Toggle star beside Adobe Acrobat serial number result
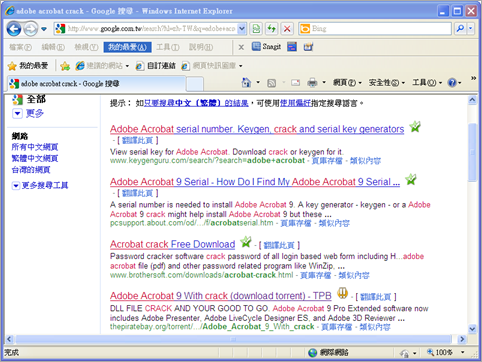This screenshot has width=482, height=362. pos(415,127)
